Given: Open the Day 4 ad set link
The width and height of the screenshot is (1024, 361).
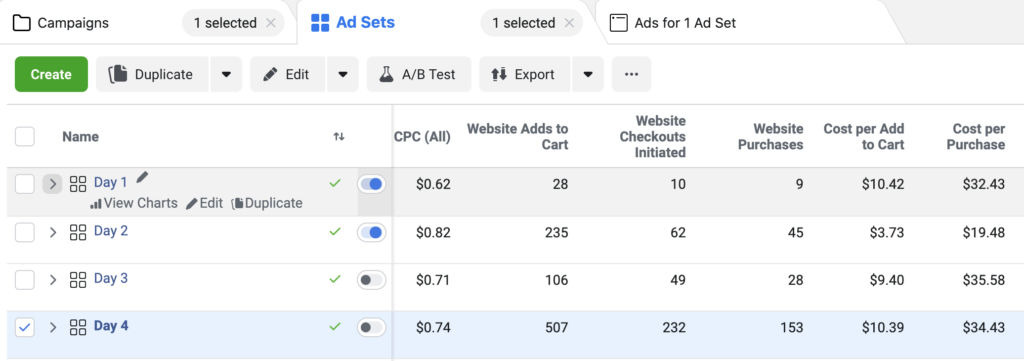Looking at the screenshot, I should [x=111, y=326].
